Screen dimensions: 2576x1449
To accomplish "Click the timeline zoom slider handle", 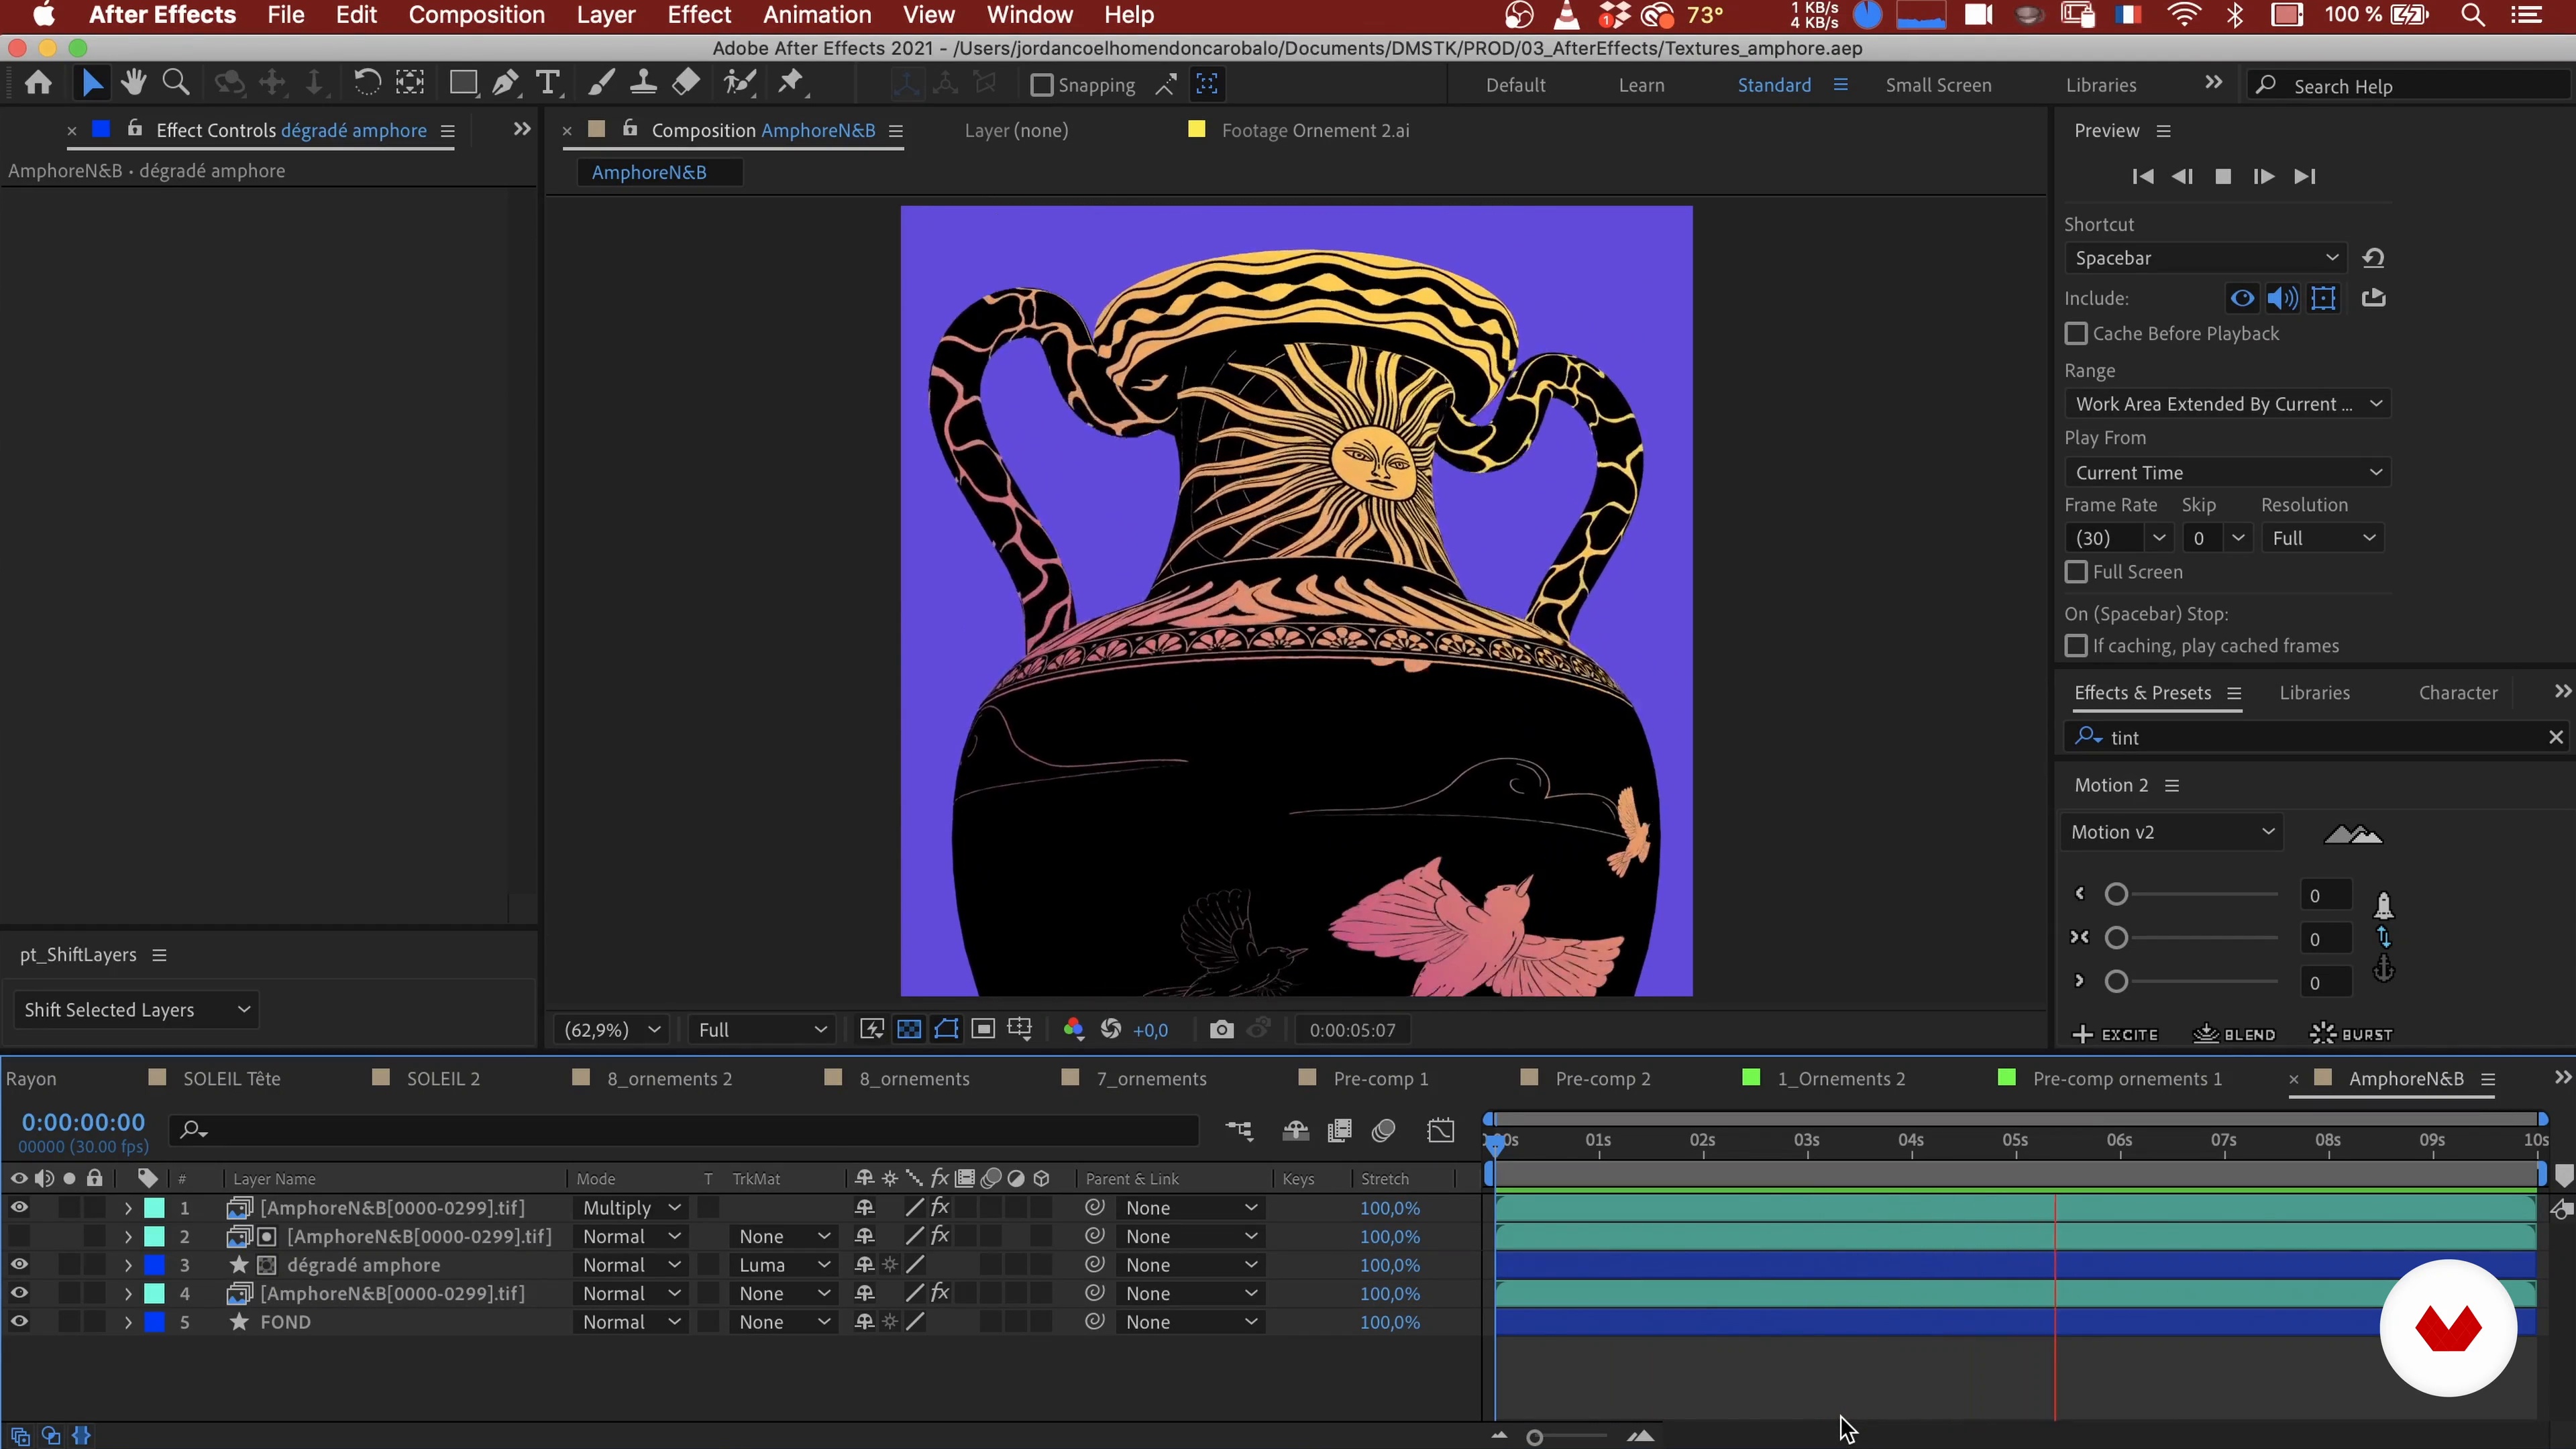I will pos(1535,1437).
